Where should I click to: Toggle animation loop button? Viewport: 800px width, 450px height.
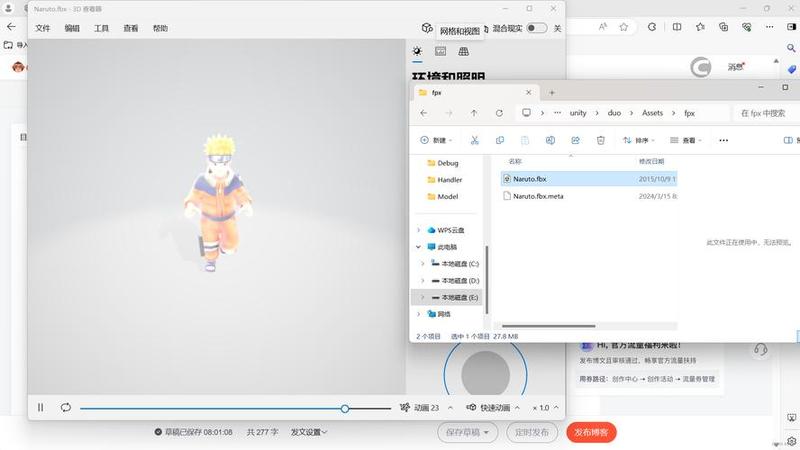click(x=66, y=407)
